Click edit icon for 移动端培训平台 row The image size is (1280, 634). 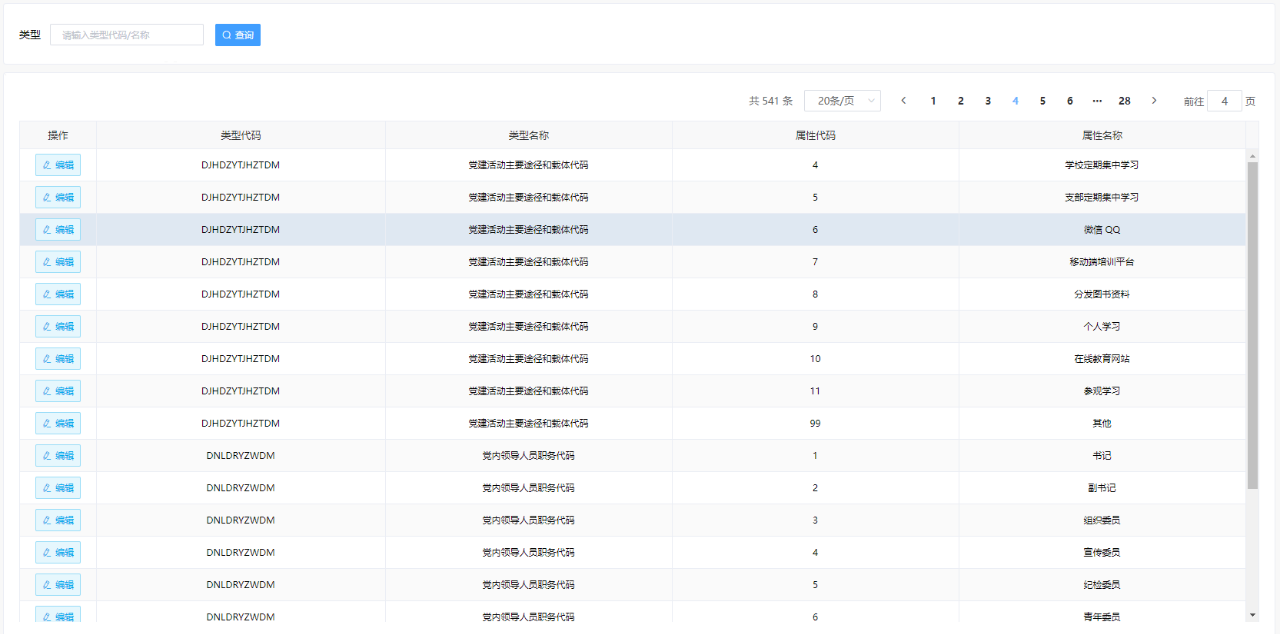(47, 262)
